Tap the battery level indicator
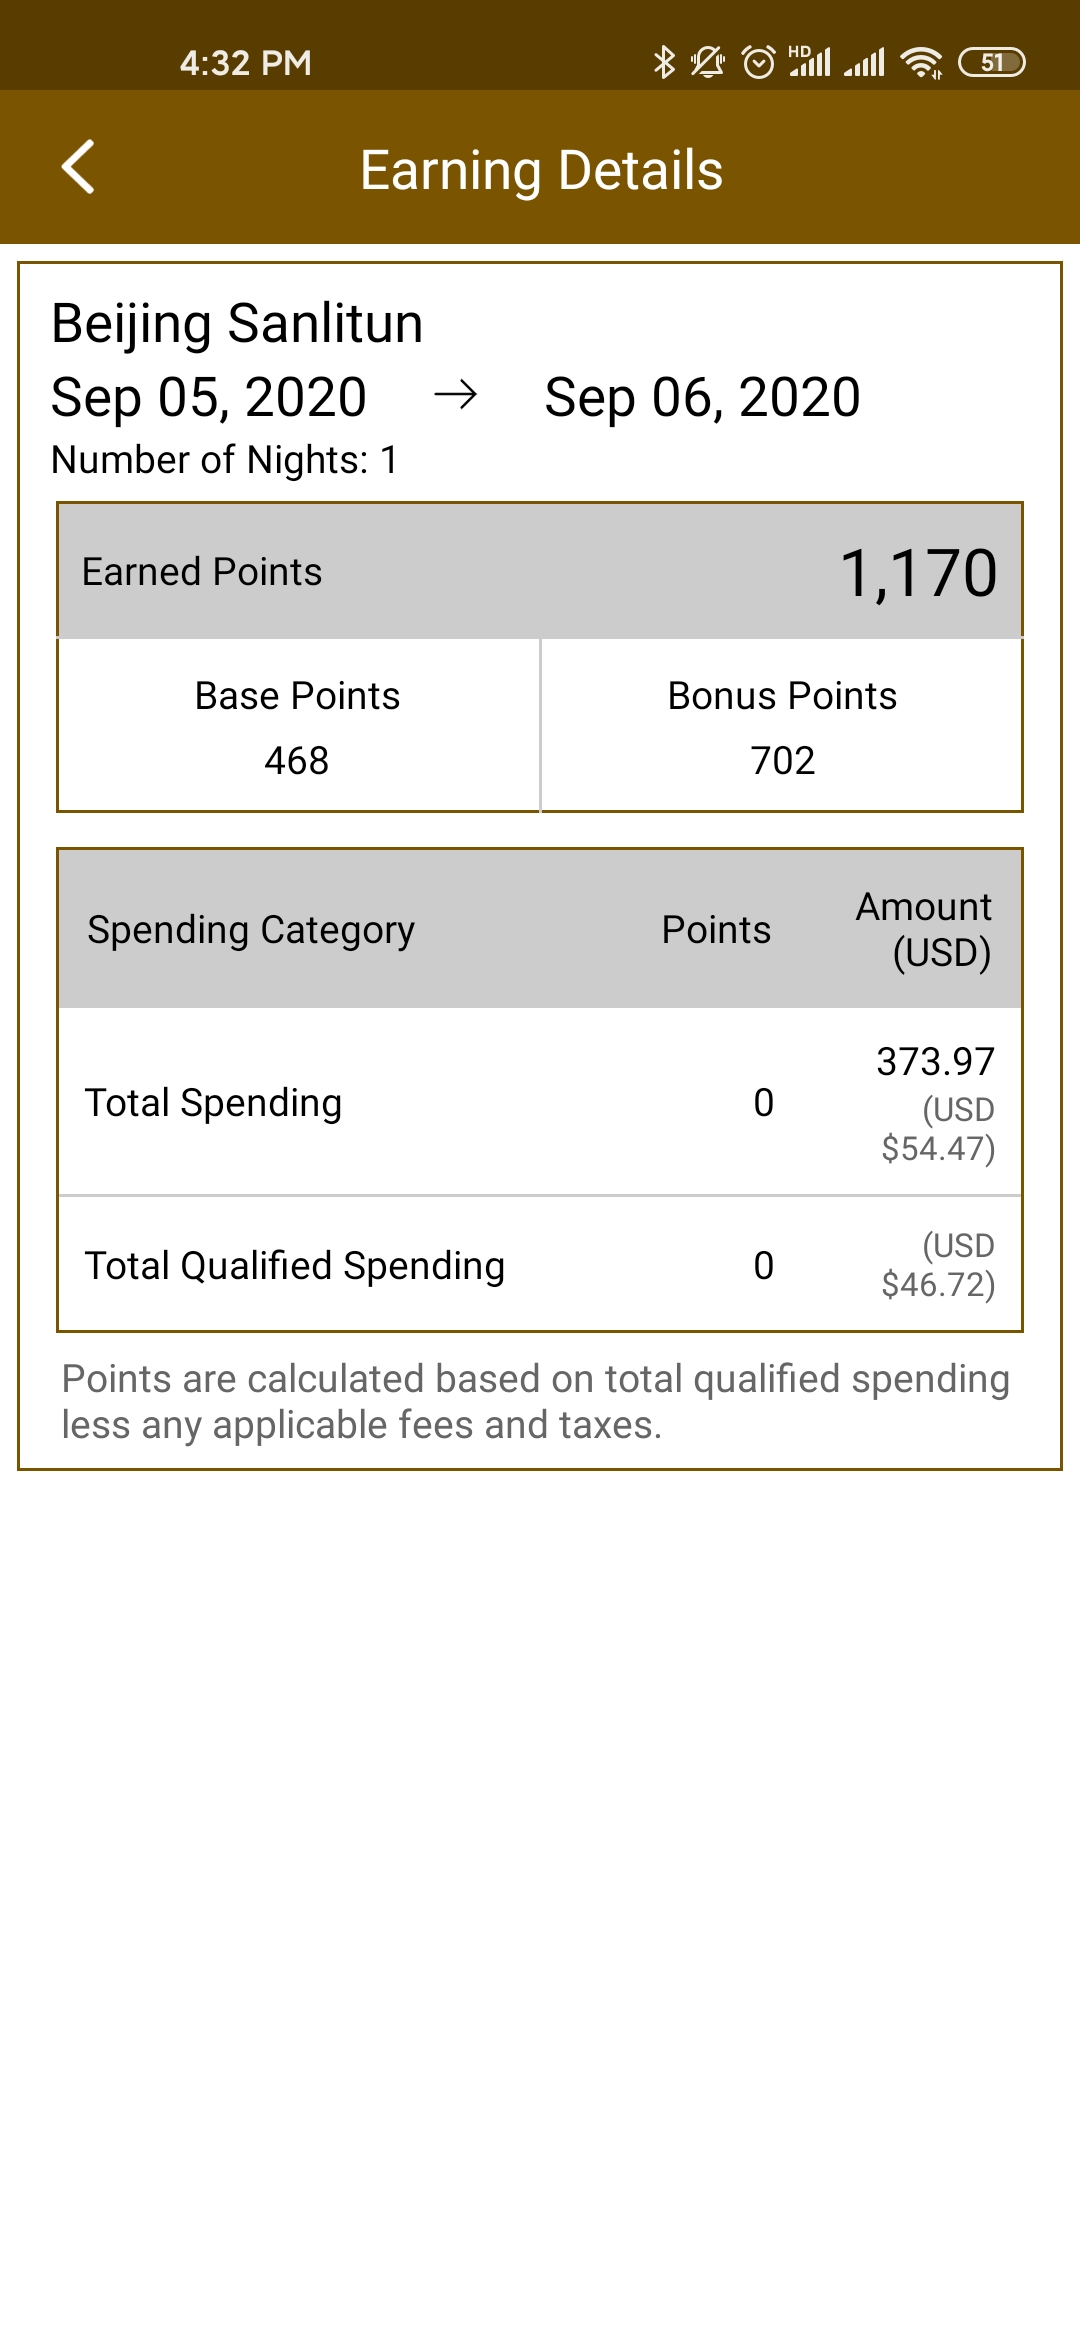Screen dimensions: 1080x2340 [x=991, y=62]
